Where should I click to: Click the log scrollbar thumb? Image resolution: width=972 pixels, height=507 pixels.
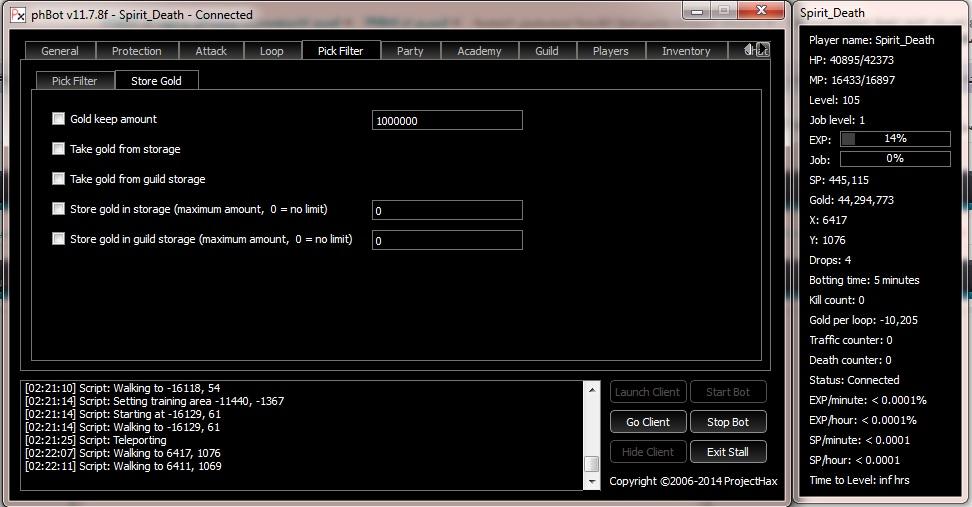(592, 464)
